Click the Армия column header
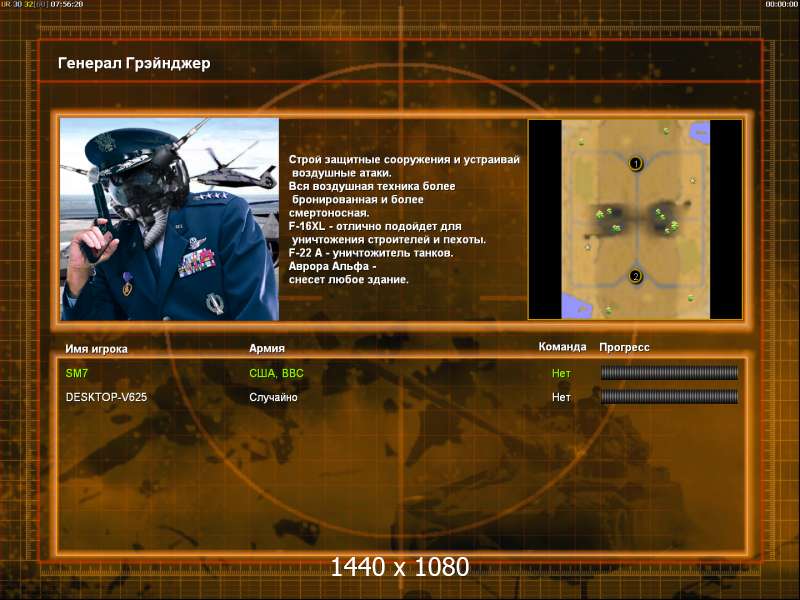 click(x=267, y=348)
